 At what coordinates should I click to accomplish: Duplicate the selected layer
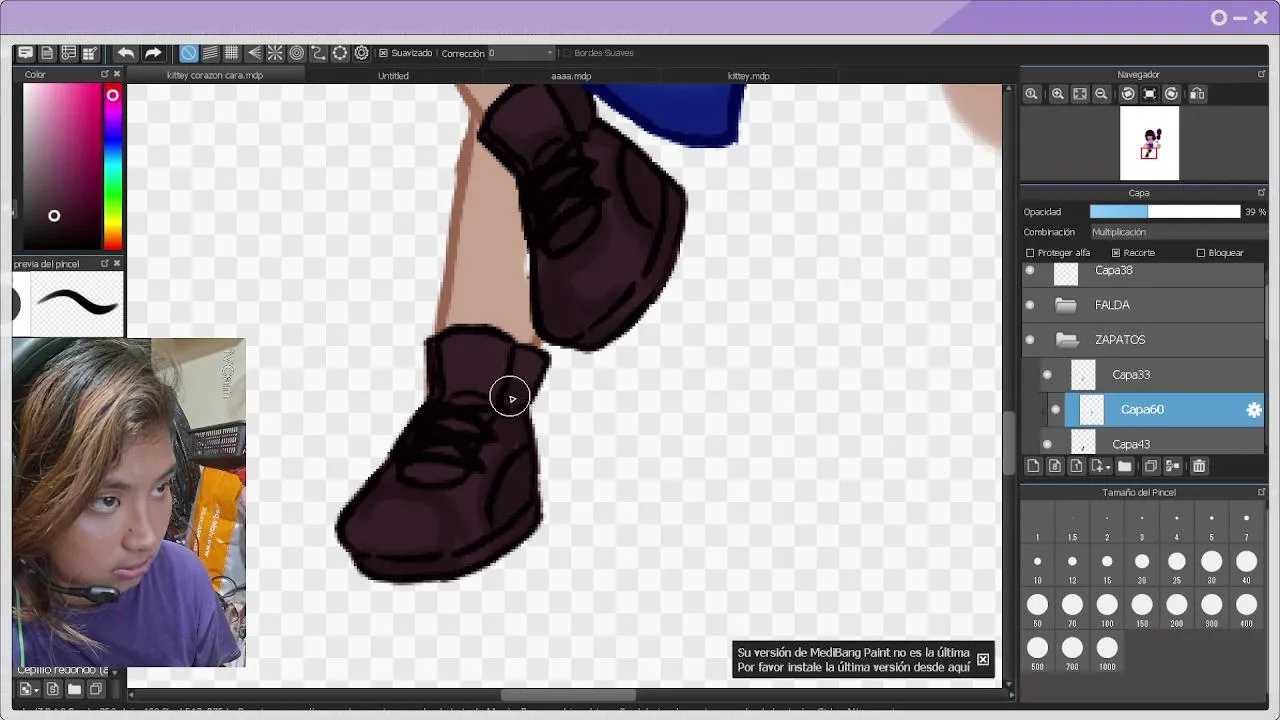coord(1151,466)
